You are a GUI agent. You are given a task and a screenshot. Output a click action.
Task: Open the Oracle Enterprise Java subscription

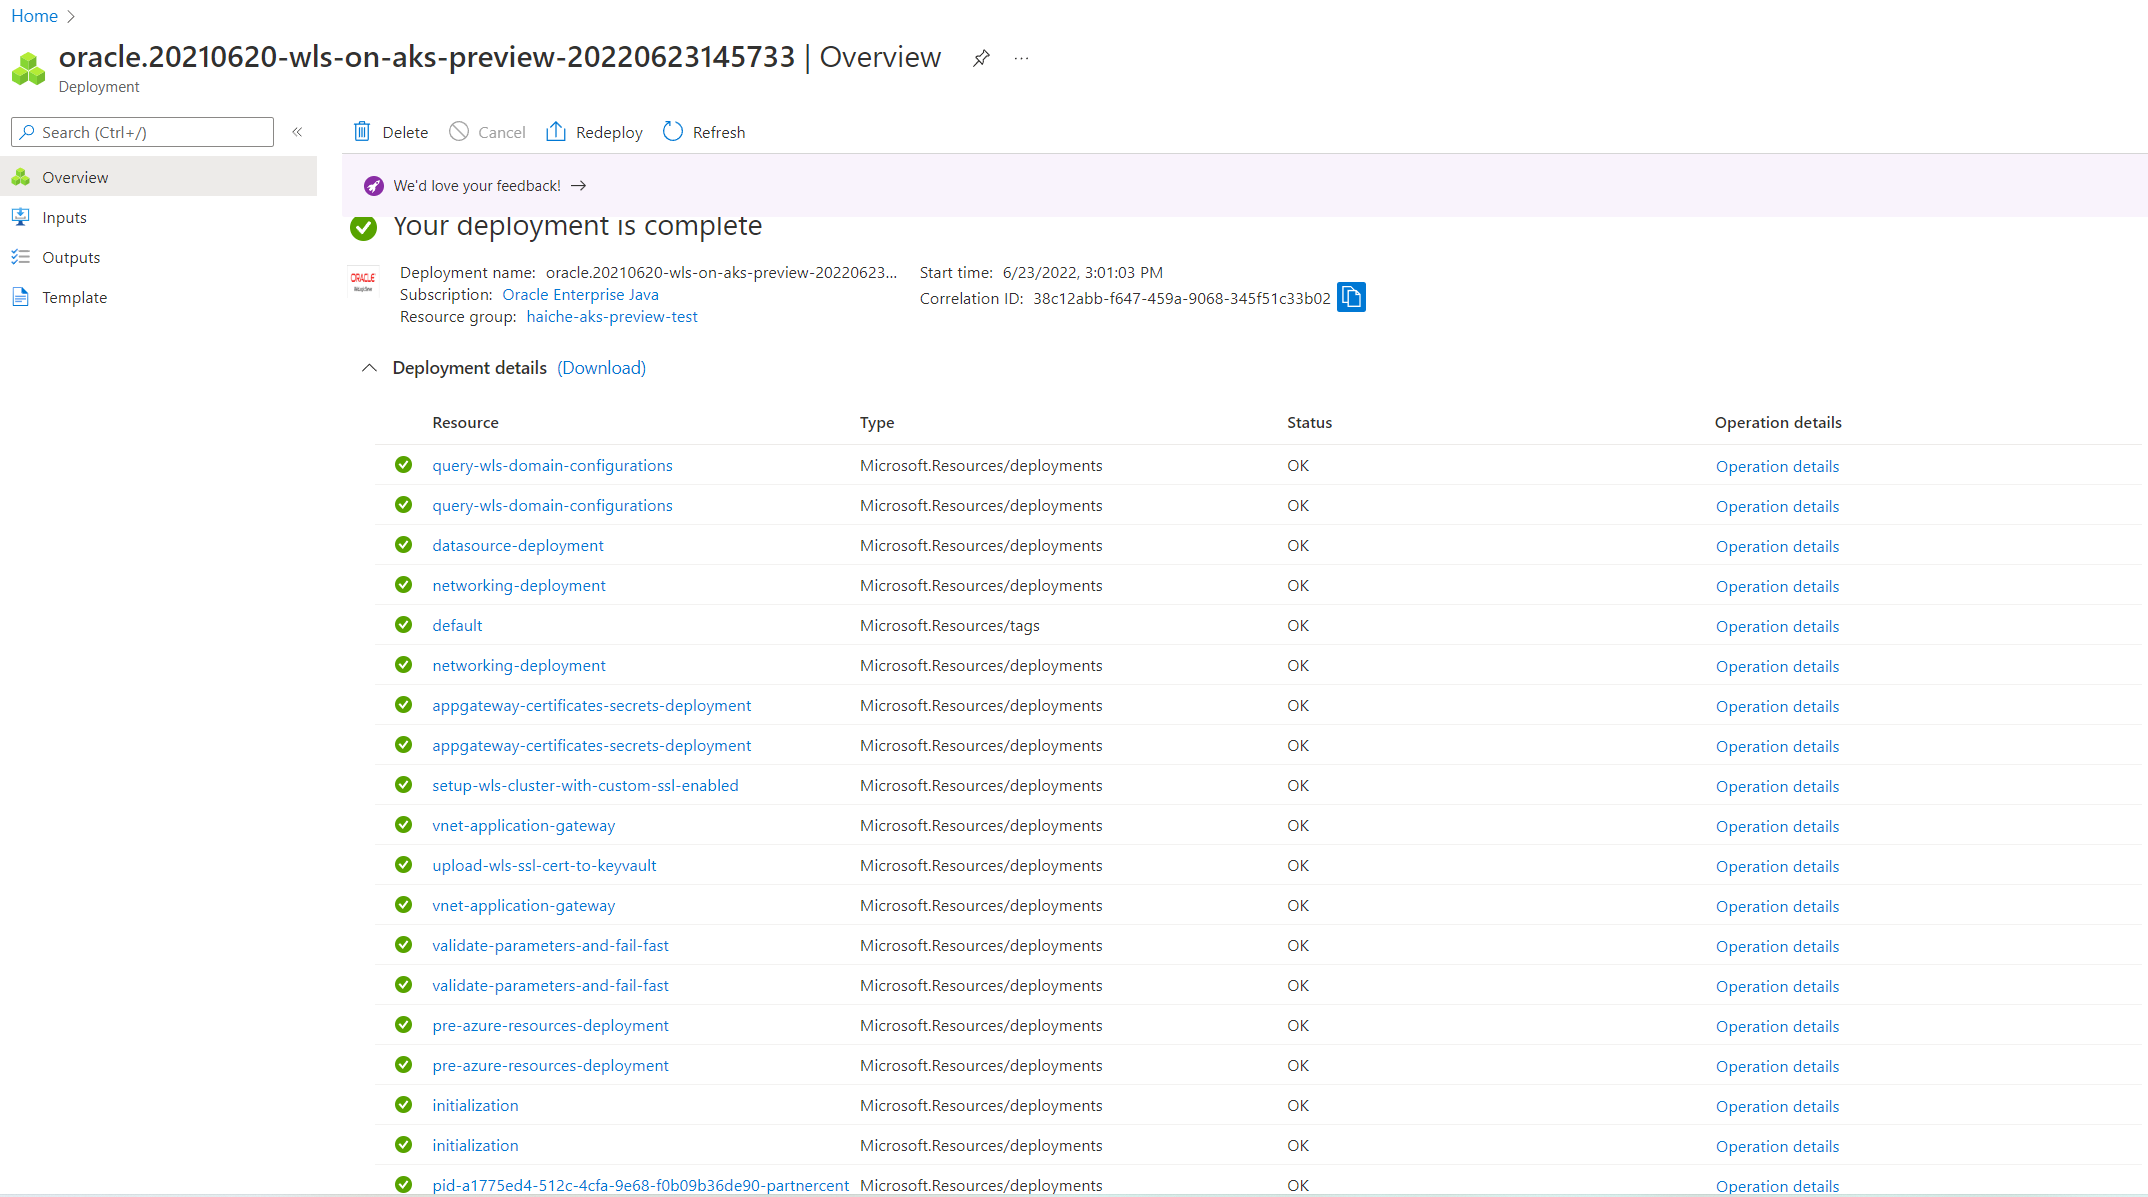[x=580, y=294]
